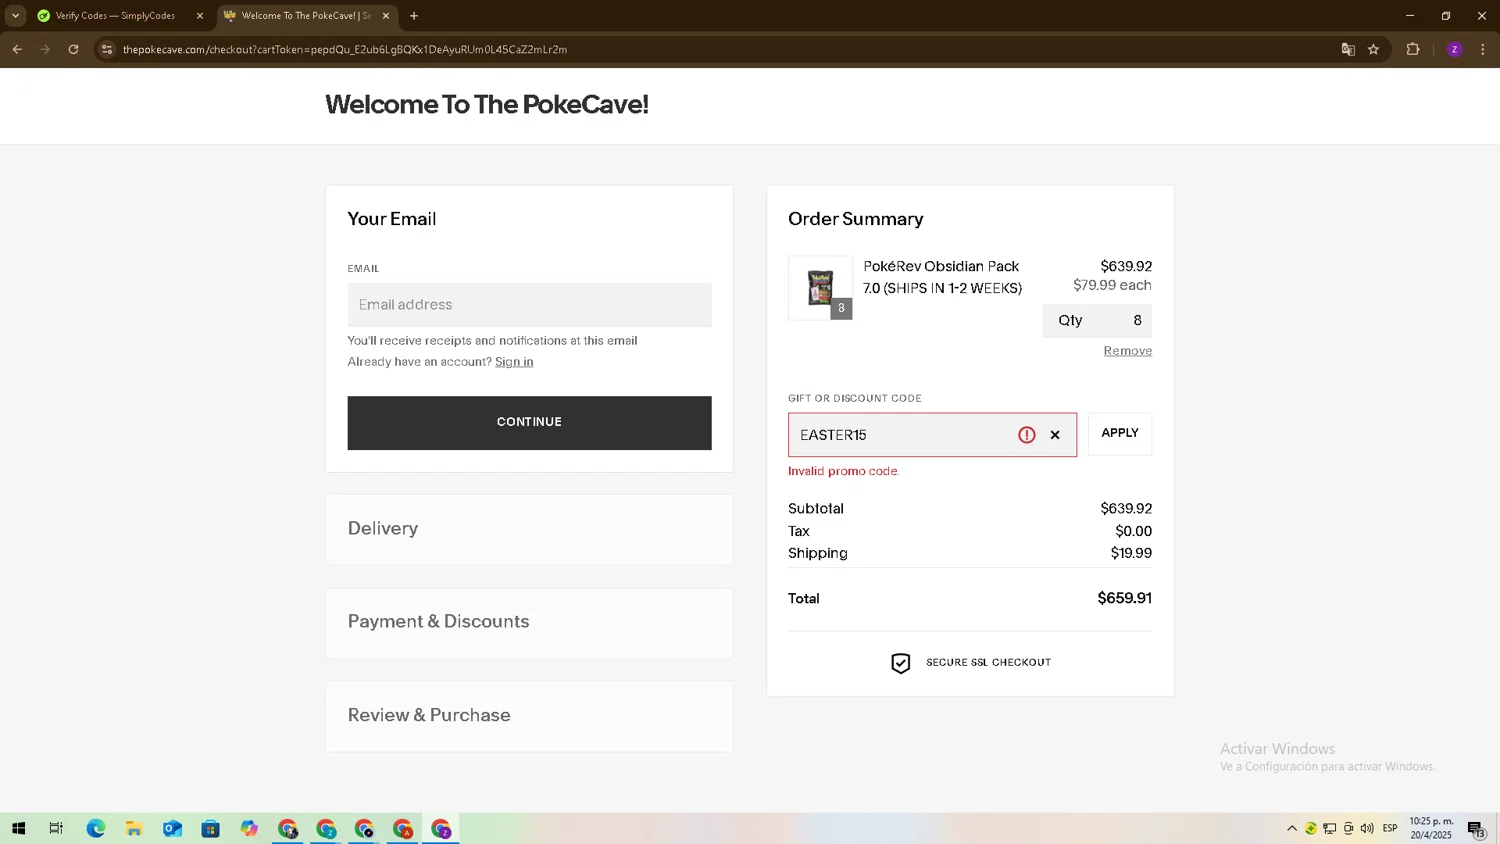Close the Welcome To The PokeCave tab
This screenshot has width=1500, height=844.
[x=386, y=15]
